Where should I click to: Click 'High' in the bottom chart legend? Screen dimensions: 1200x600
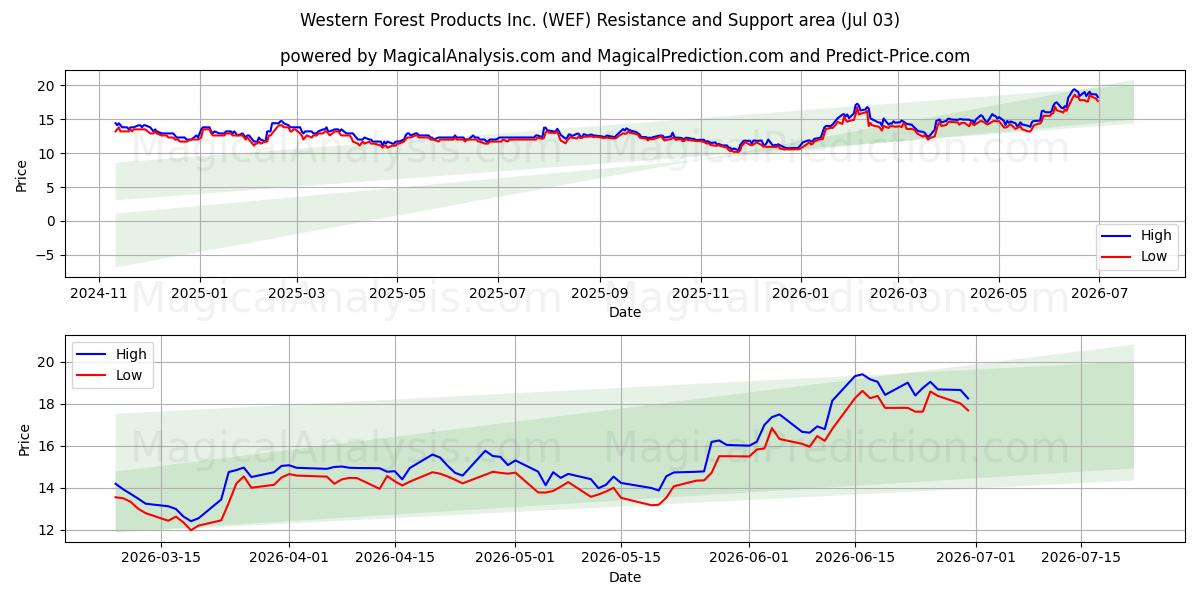click(131, 354)
